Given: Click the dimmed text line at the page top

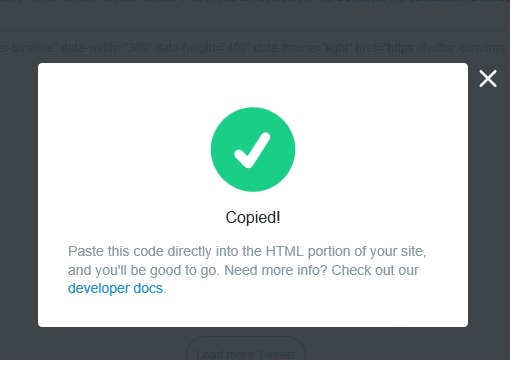Looking at the screenshot, I should pos(255,2).
